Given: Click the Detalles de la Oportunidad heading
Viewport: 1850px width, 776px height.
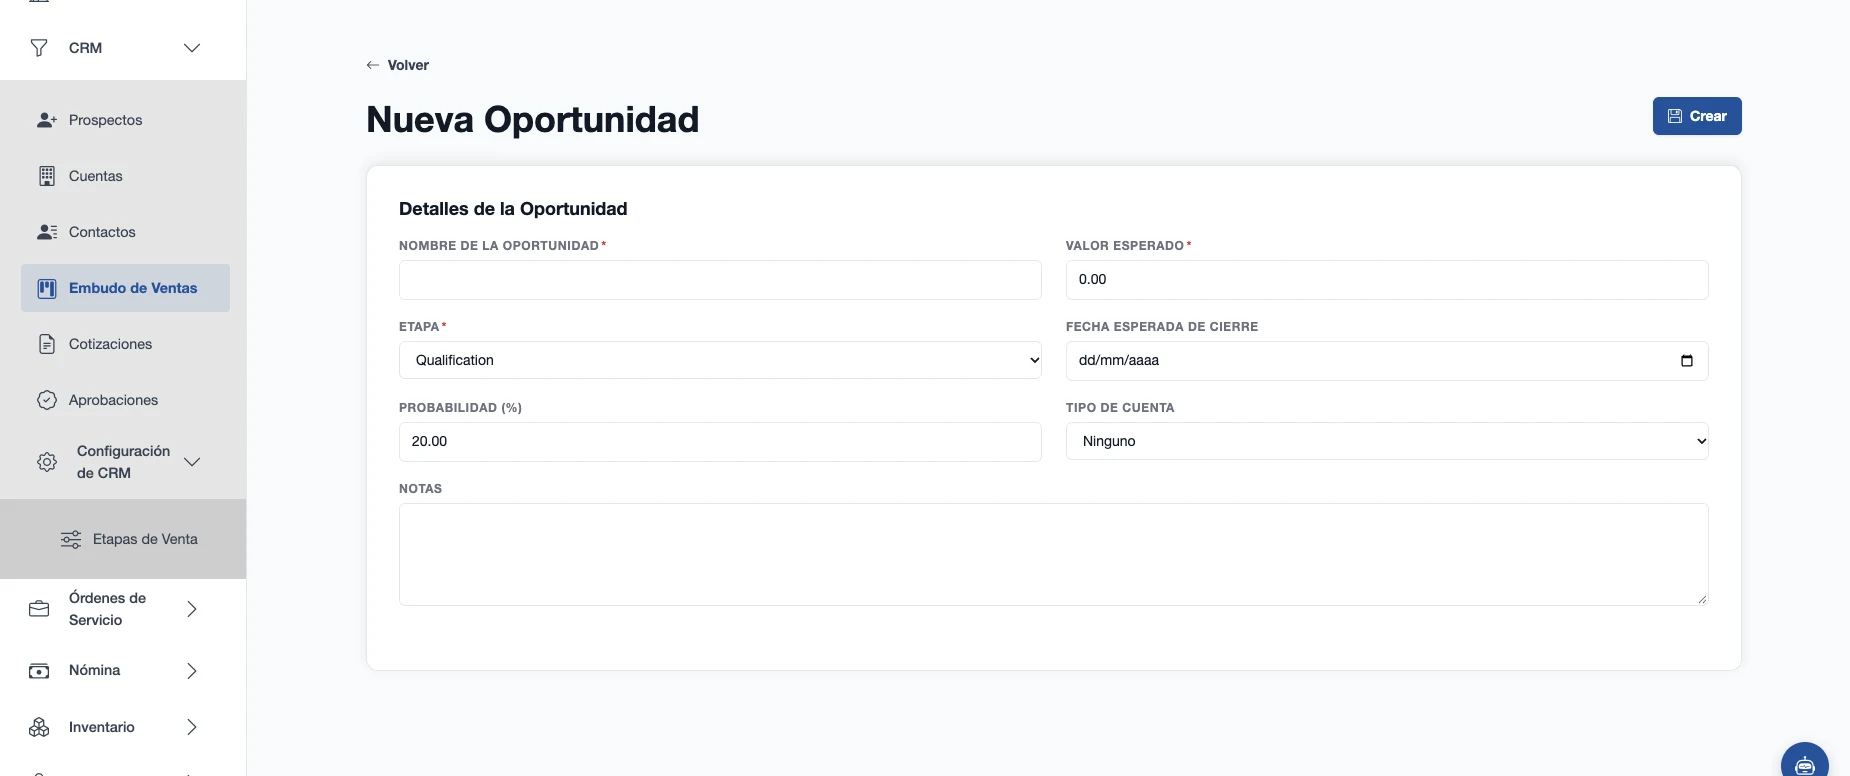Looking at the screenshot, I should 513,209.
